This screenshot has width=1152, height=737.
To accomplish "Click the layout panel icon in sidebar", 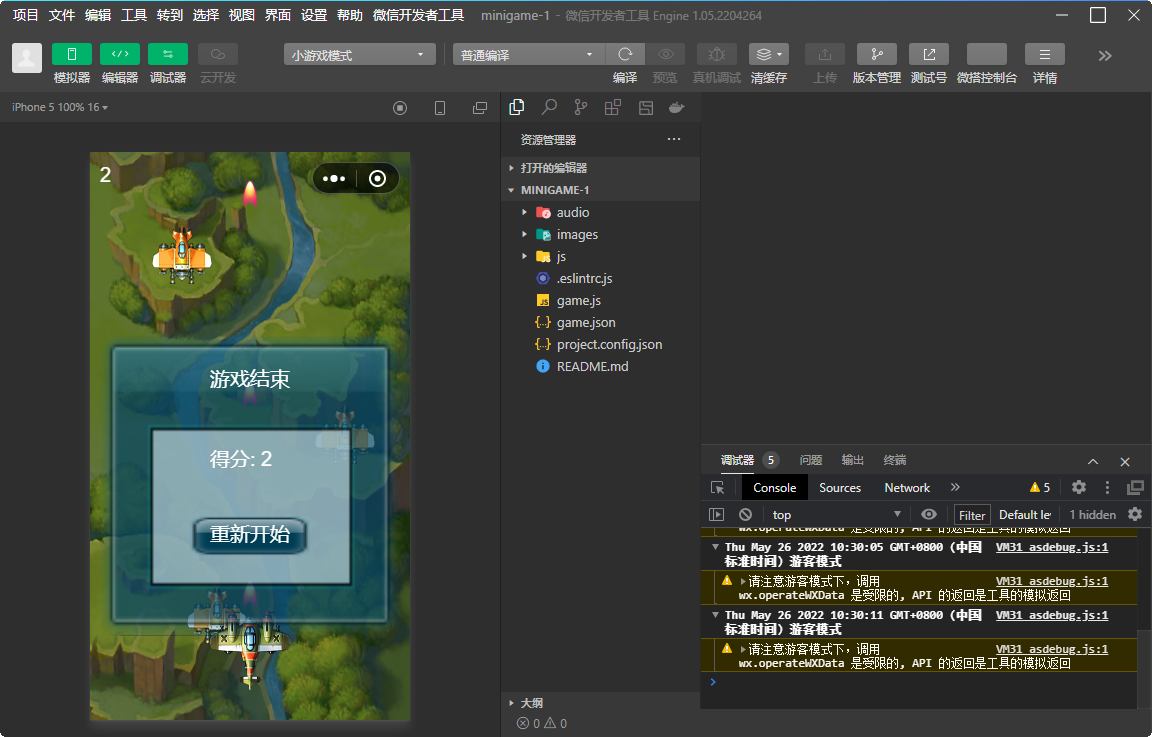I will tap(646, 108).
